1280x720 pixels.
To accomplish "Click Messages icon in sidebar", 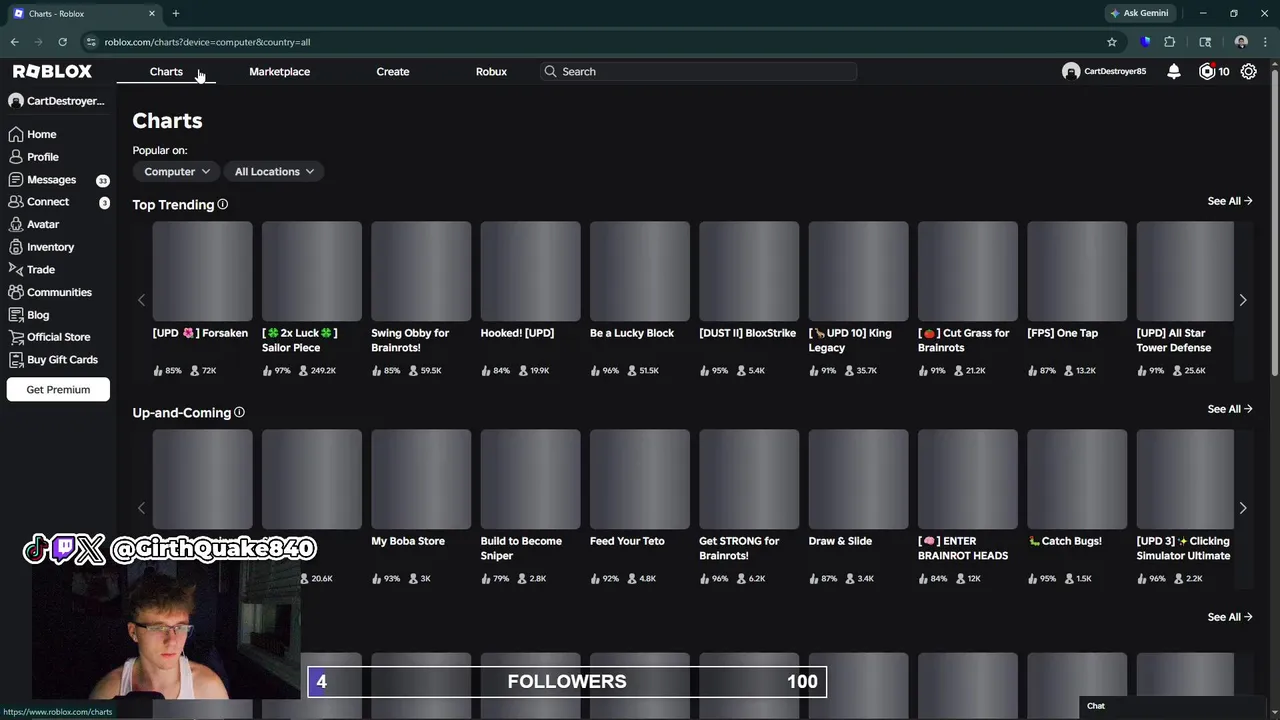I will 16,179.
